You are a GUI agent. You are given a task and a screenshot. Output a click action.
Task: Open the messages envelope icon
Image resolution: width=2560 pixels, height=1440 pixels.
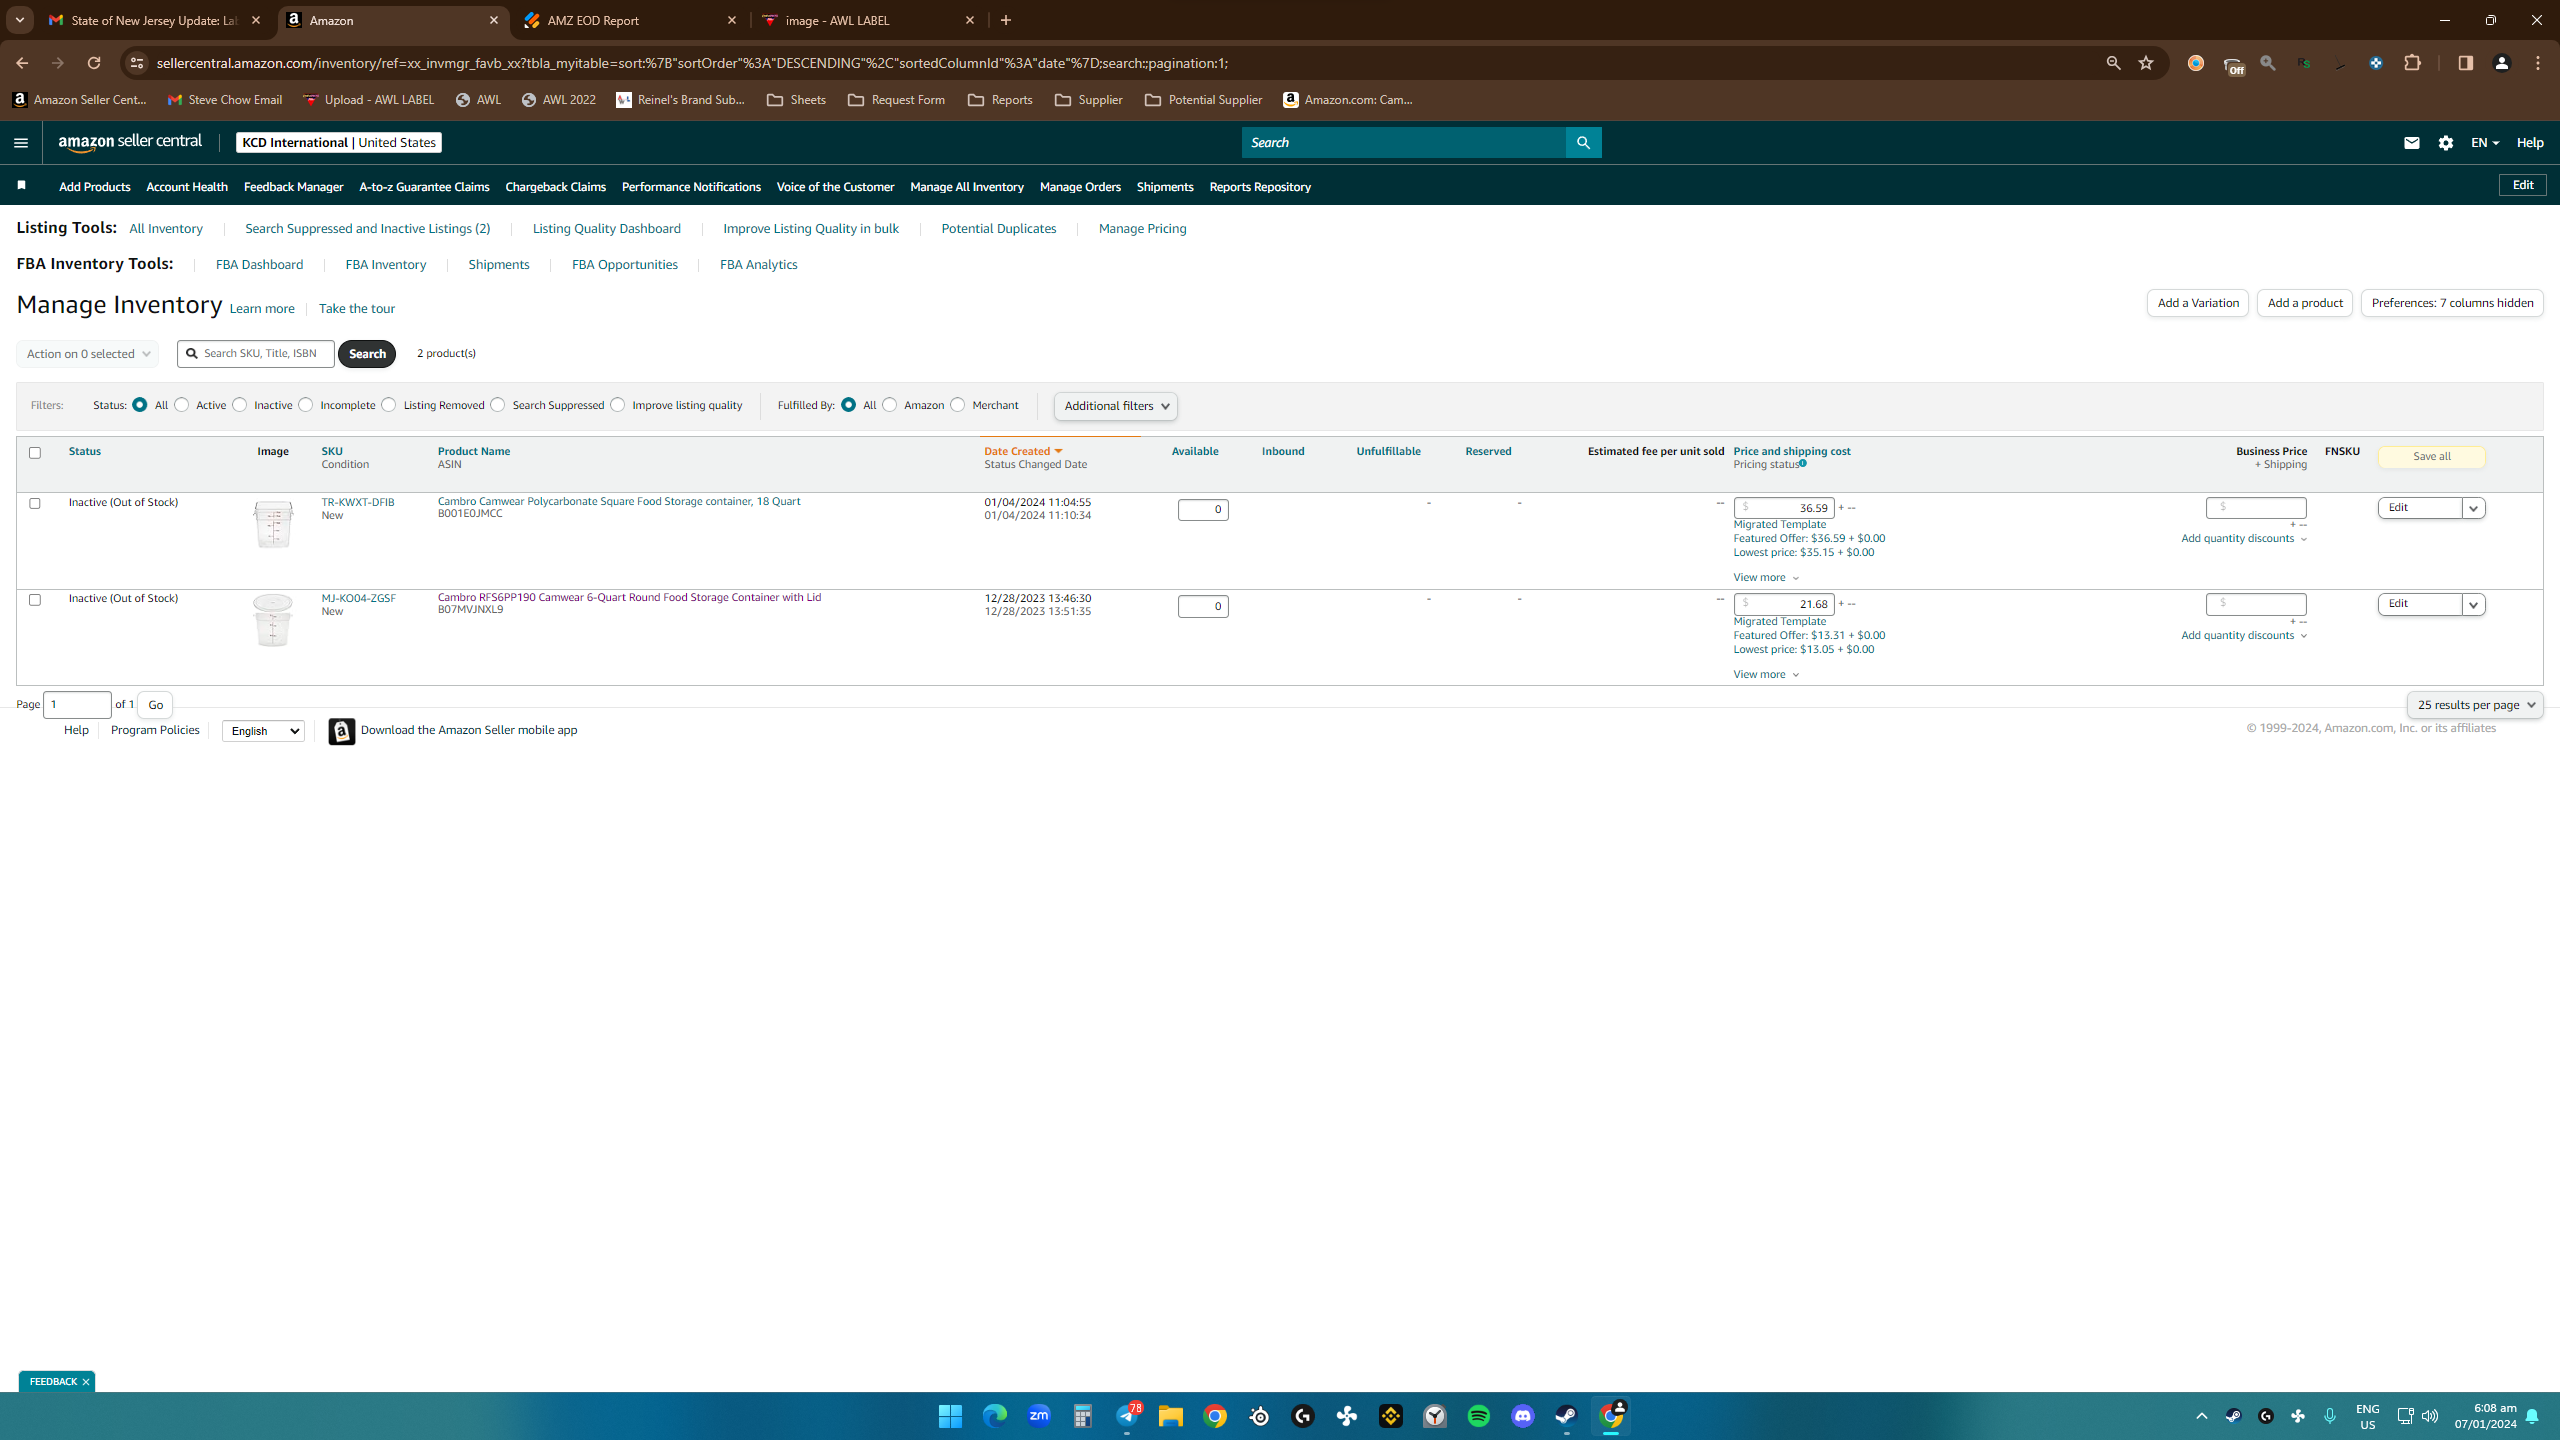tap(2411, 143)
